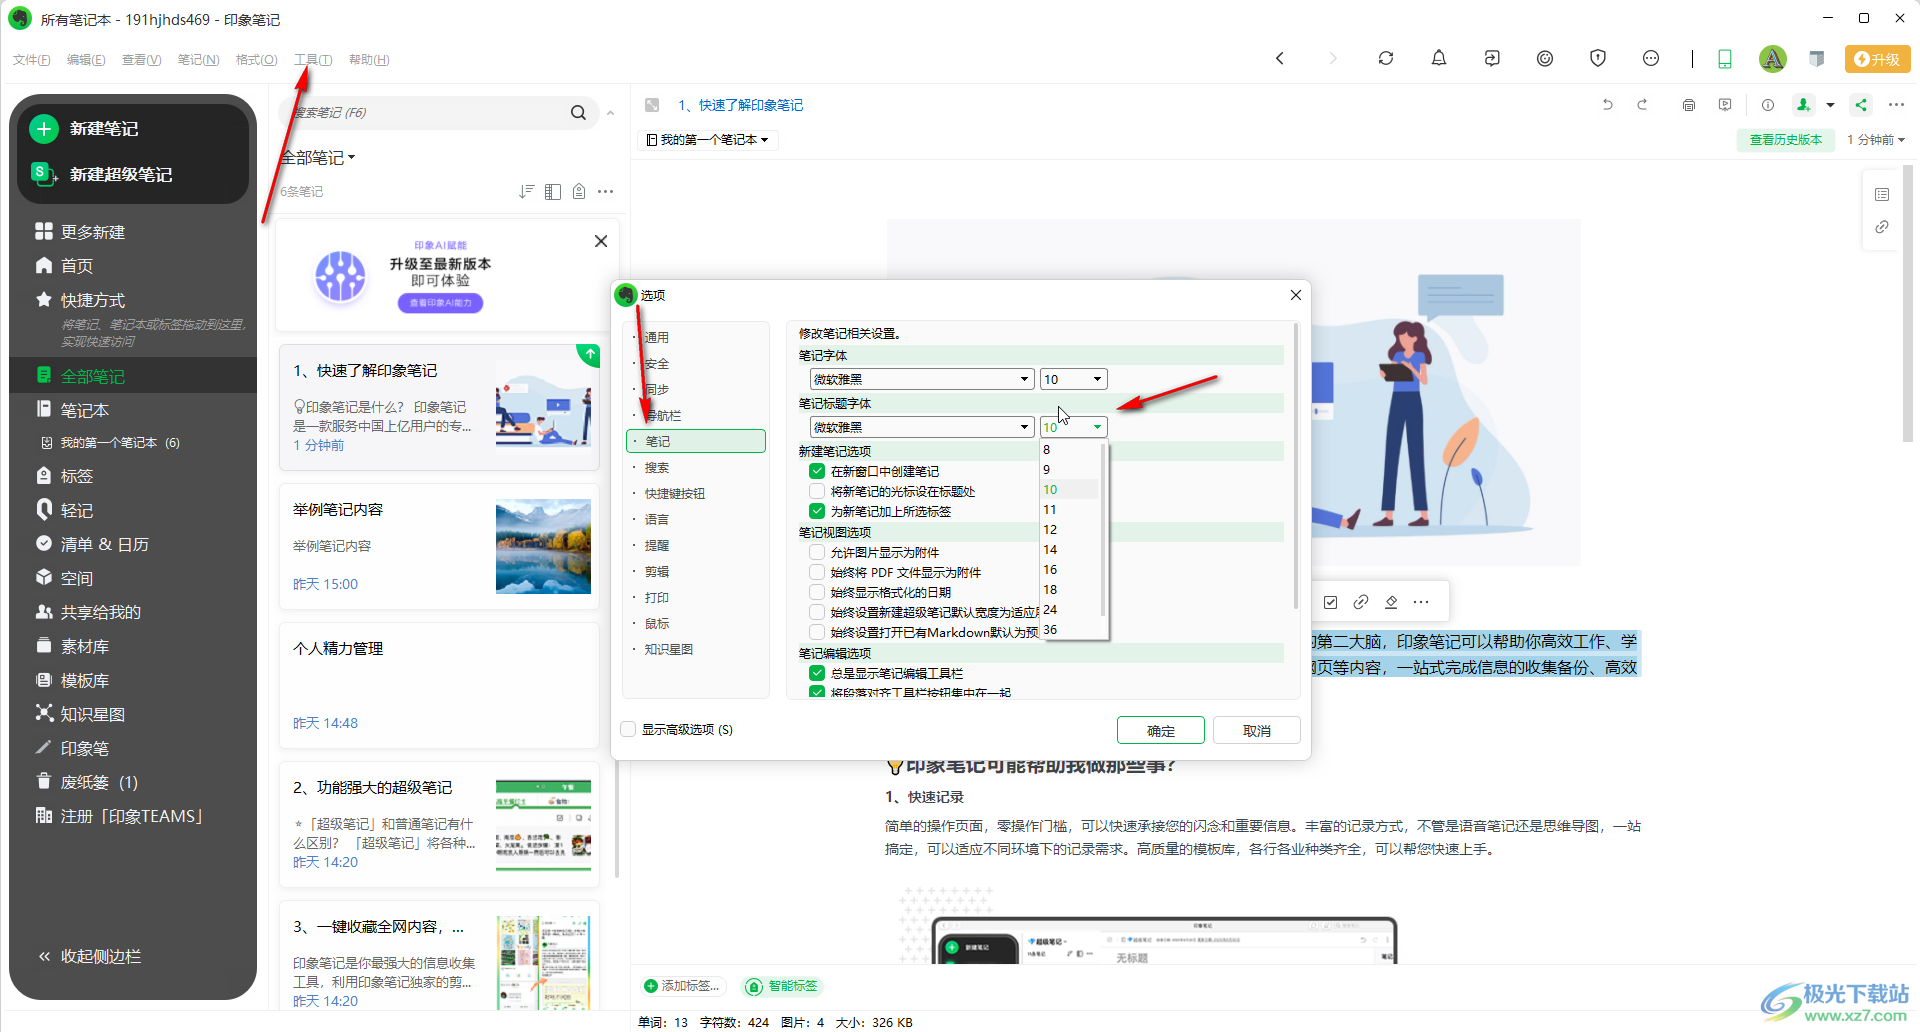Toggle 始终设置新建超级笔记默认宽度 checkbox
Viewport: 1920px width, 1032px height.
pos(817,612)
